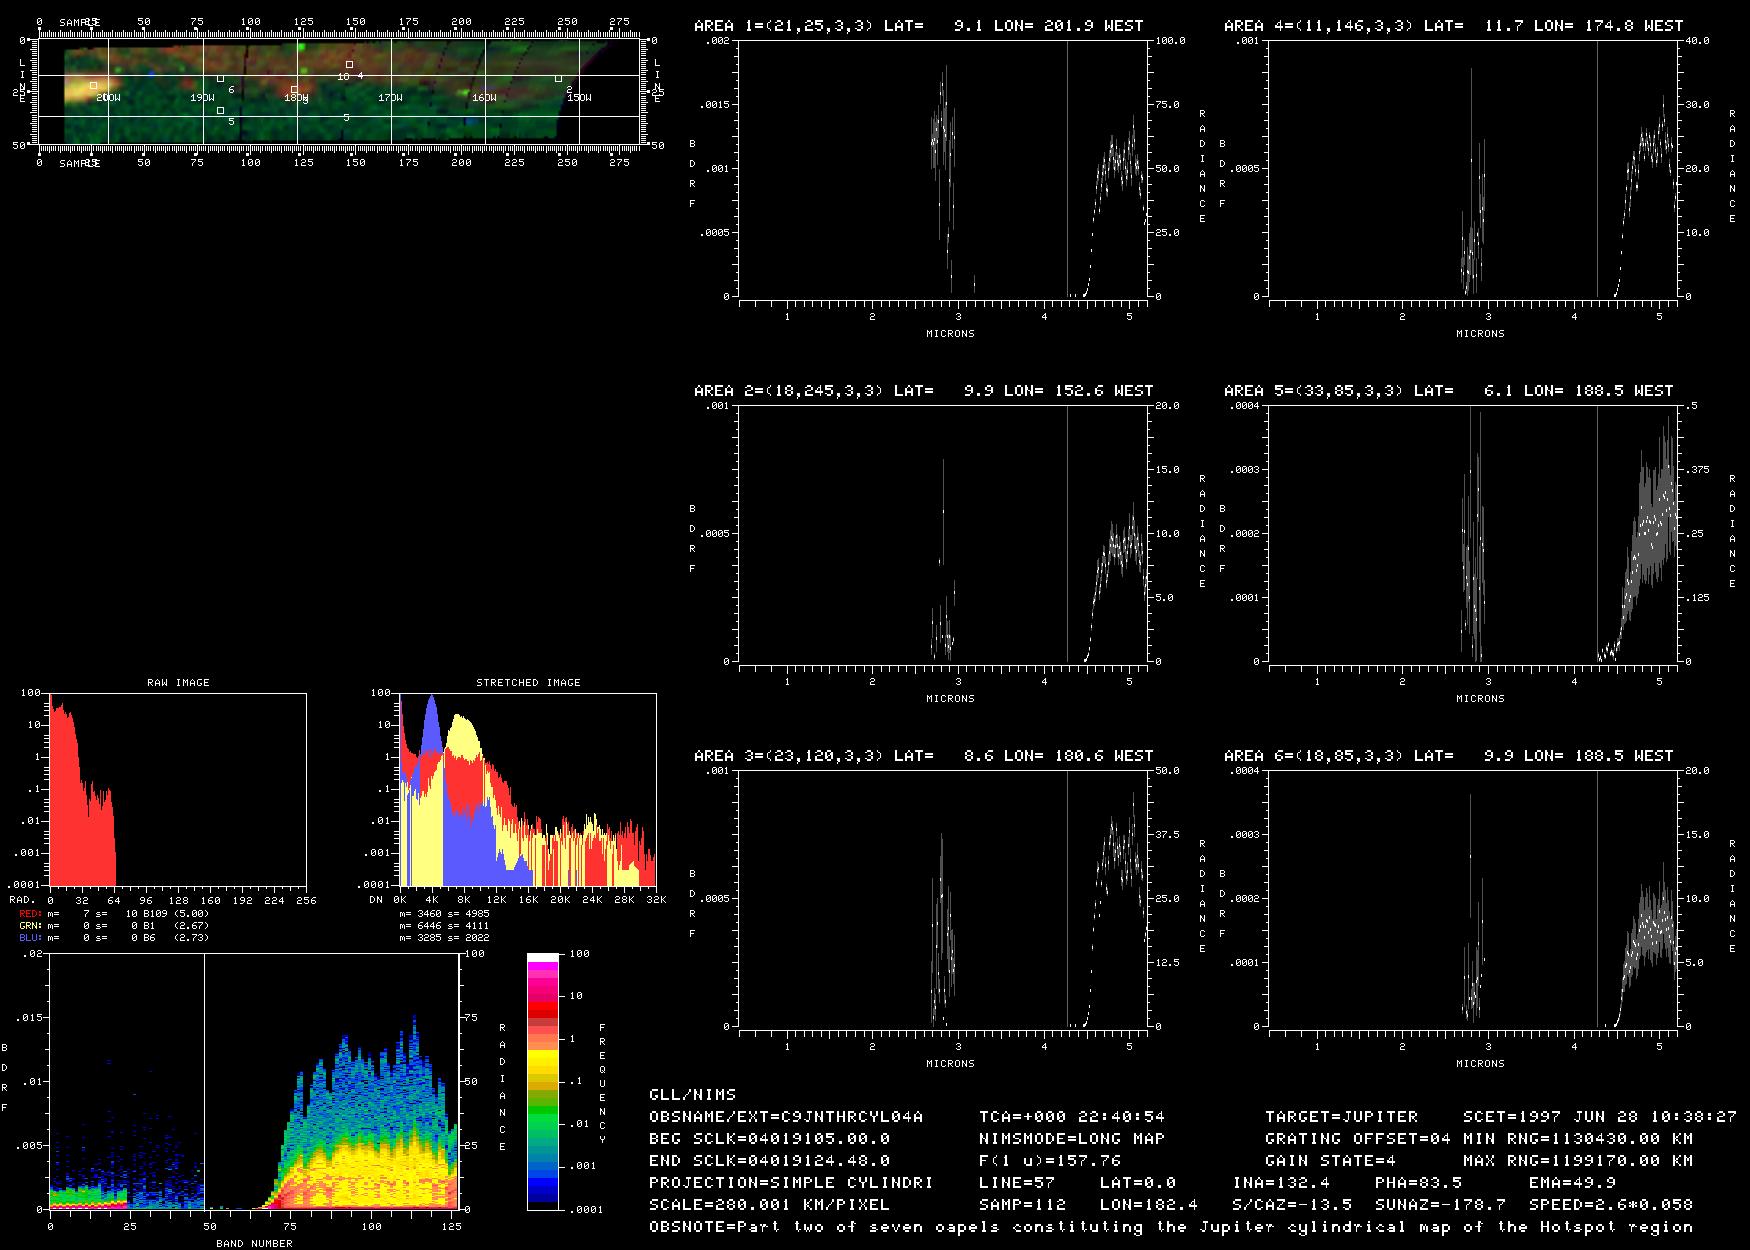Screen dimensions: 1750x1250
Task: Click the RED channel statistics label
Action: pos(31,914)
